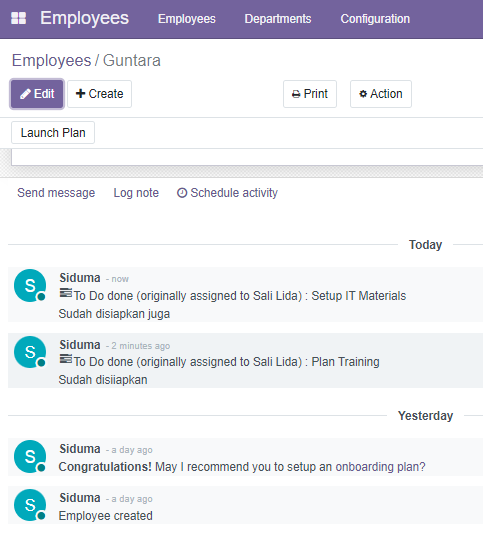Screen dimensions: 483x544
Task: Edit the Guntara employee record
Action: tap(37, 94)
